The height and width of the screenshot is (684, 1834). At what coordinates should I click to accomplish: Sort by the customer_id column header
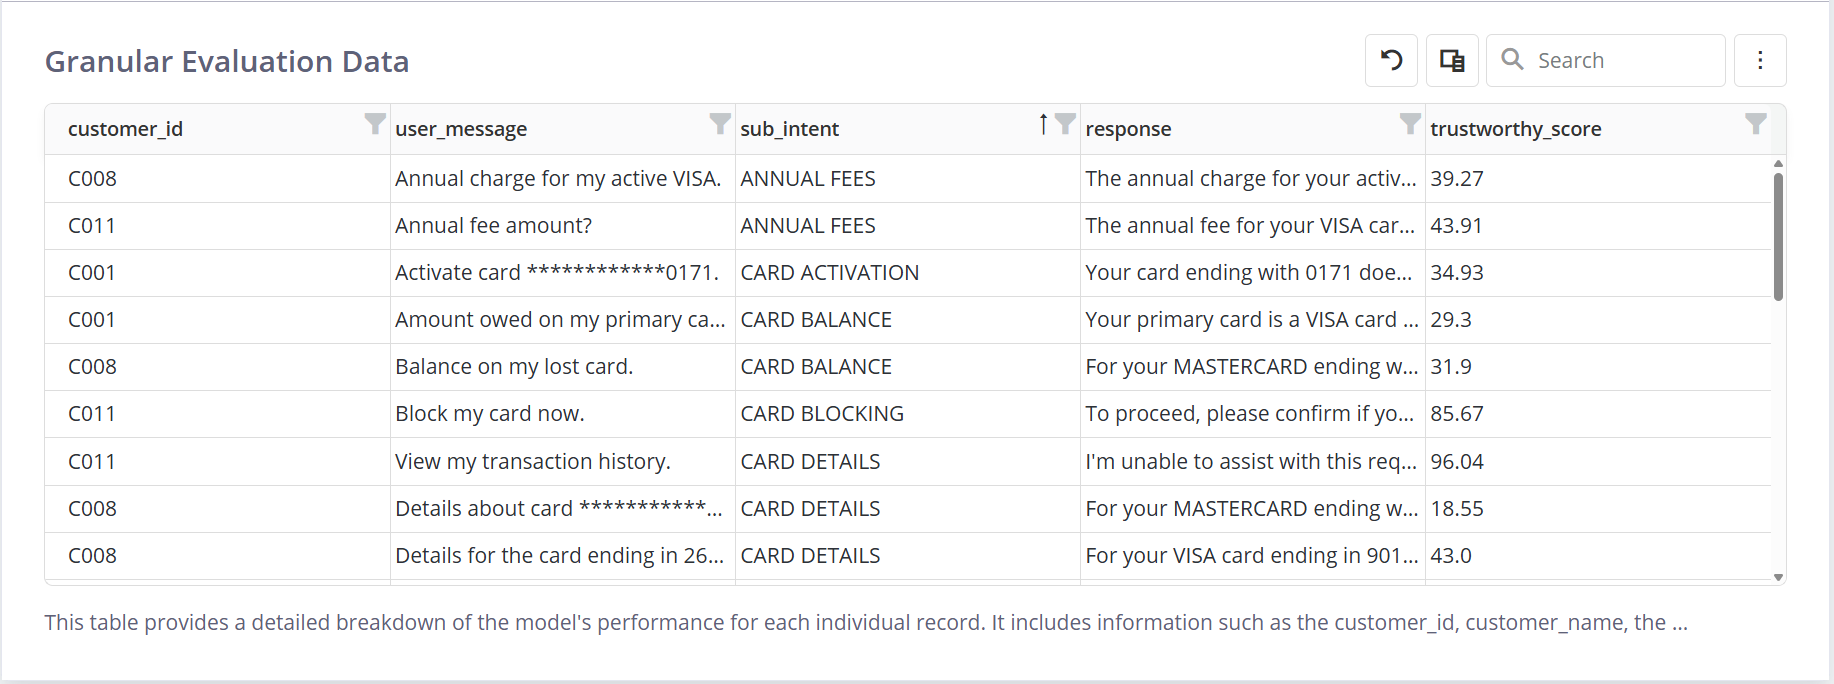tap(126, 129)
